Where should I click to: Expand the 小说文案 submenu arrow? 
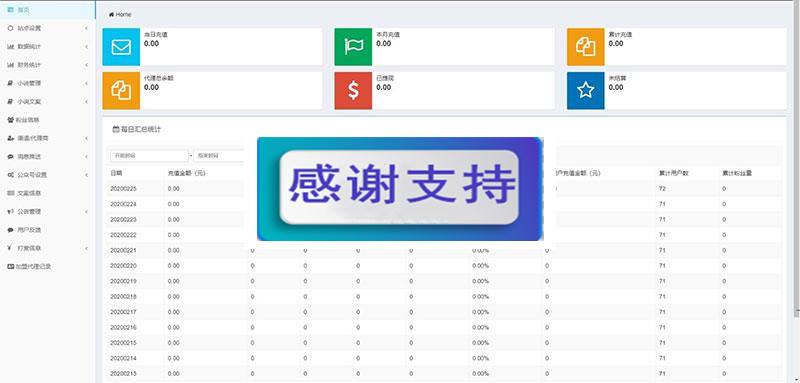[x=86, y=101]
